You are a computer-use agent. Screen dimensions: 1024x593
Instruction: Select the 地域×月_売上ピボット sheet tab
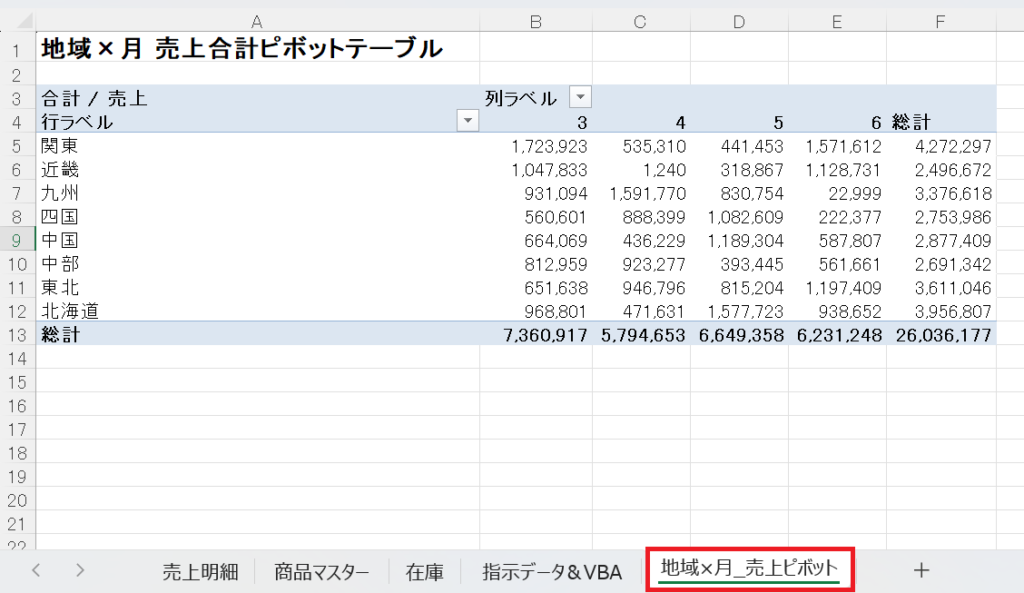(749, 570)
